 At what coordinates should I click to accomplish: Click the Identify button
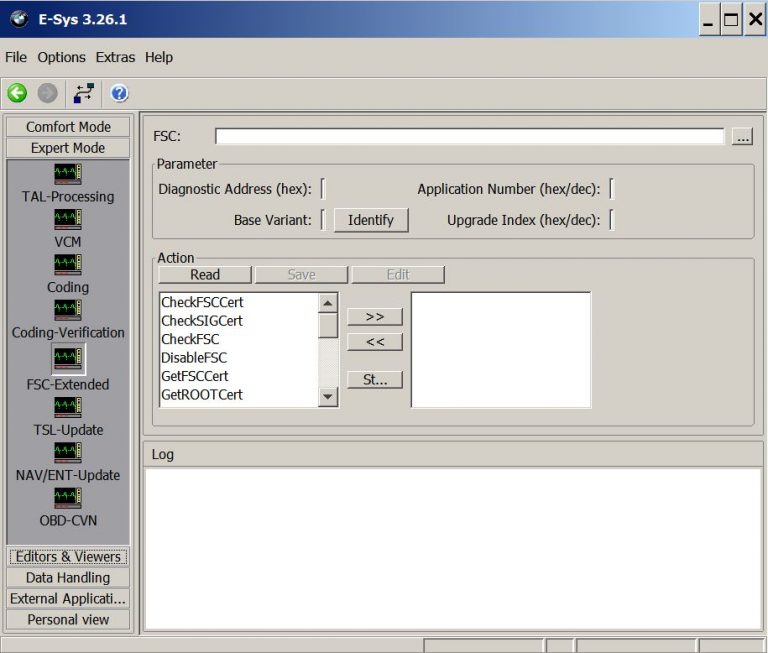pos(371,220)
